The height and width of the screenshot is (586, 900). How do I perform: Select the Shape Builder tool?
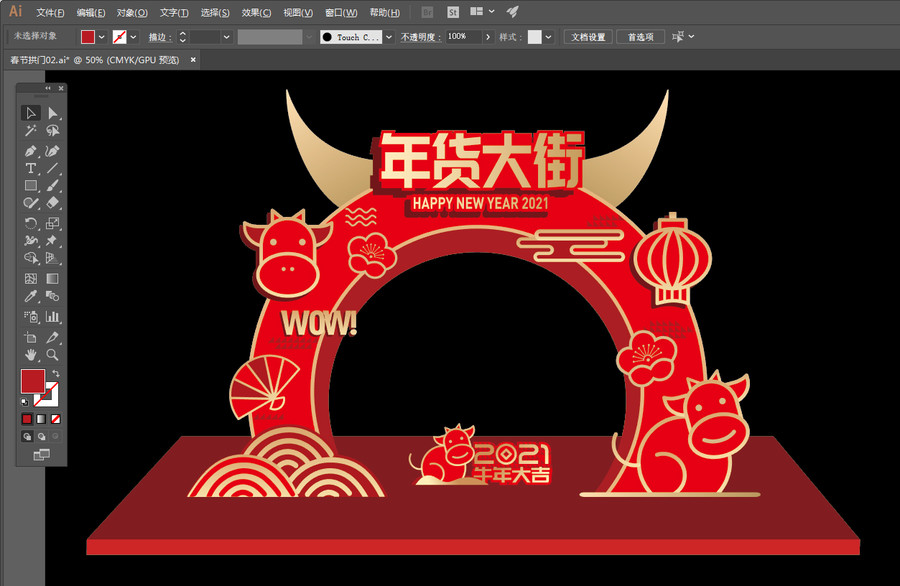31,258
